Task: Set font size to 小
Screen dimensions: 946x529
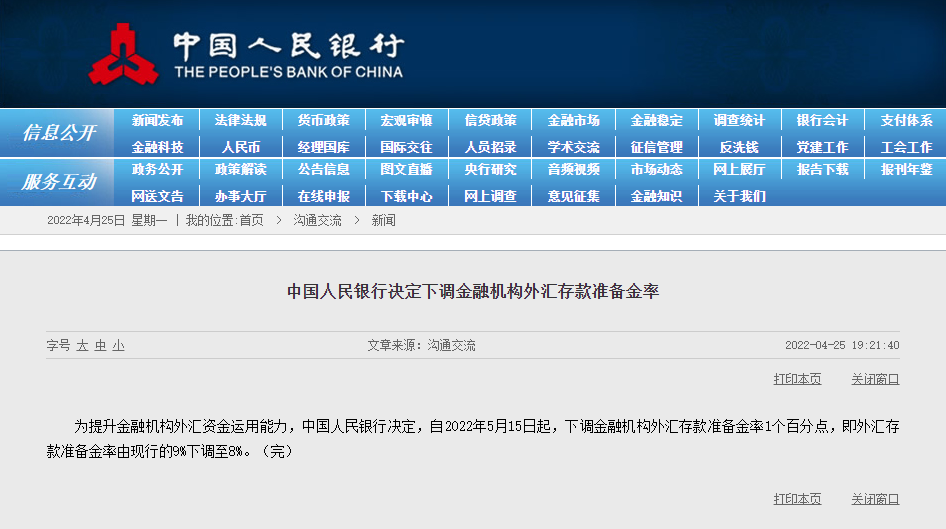Action: point(118,345)
